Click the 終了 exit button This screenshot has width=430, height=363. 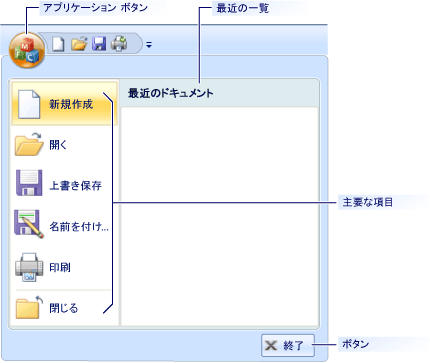(288, 345)
